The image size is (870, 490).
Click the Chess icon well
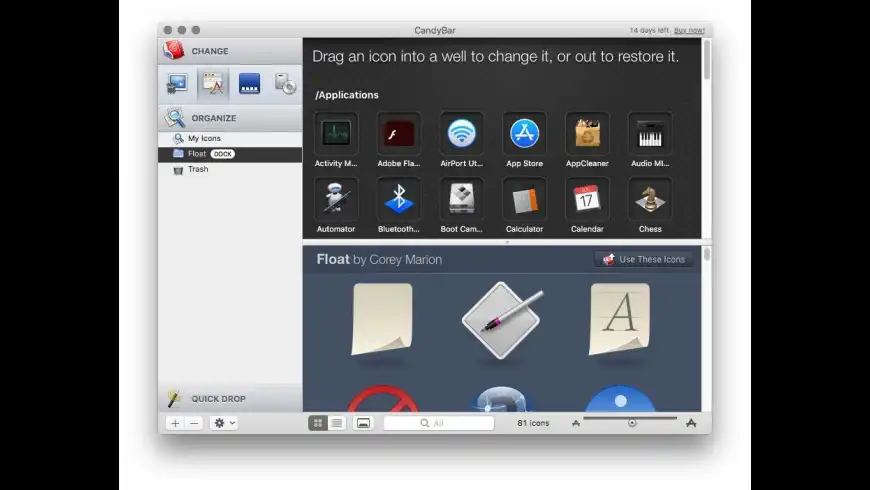tap(650, 199)
